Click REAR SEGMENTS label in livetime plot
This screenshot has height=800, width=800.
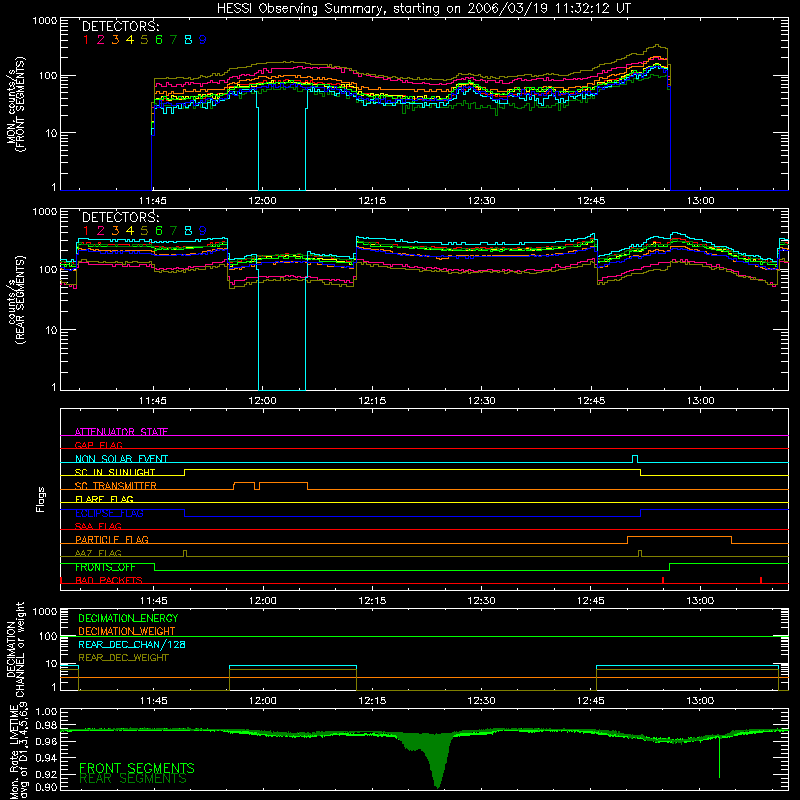133,779
